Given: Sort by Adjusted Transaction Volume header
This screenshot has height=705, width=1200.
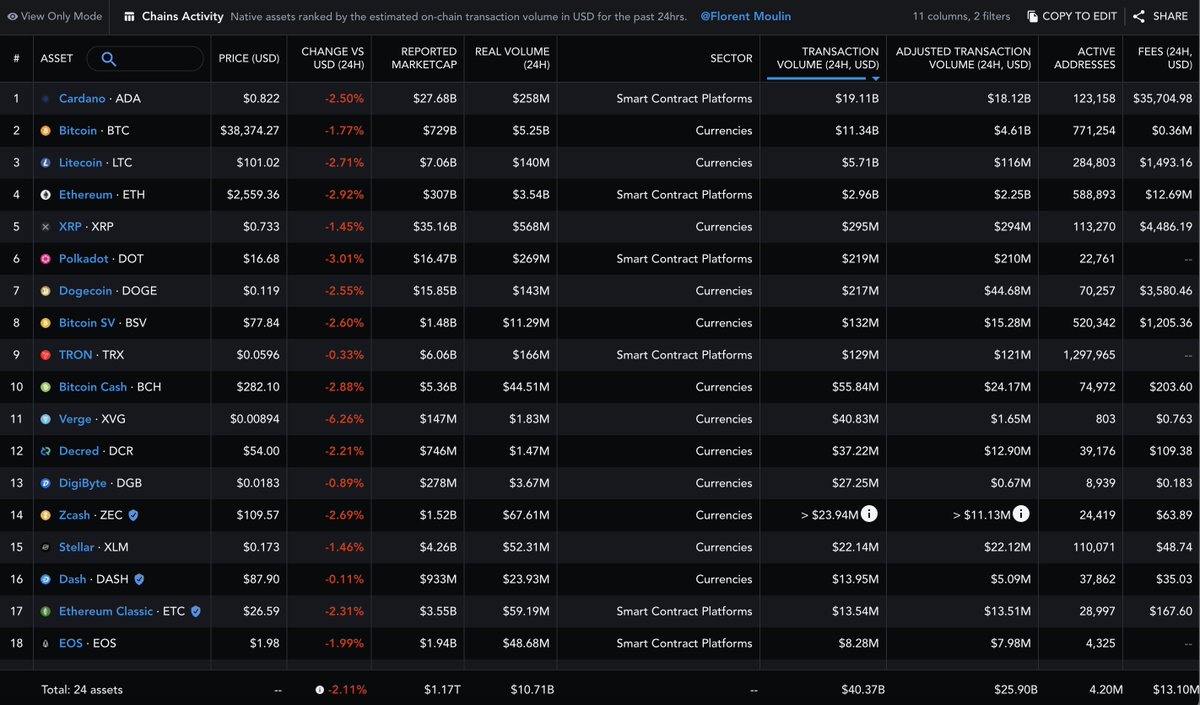Looking at the screenshot, I should [963, 58].
